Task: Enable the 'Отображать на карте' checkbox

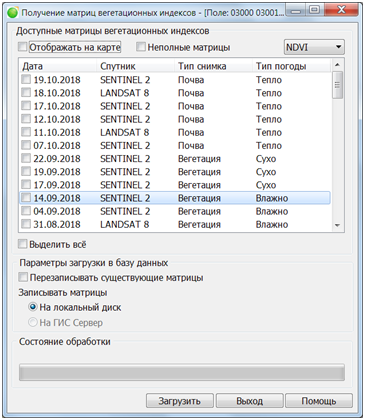Action: [22, 47]
